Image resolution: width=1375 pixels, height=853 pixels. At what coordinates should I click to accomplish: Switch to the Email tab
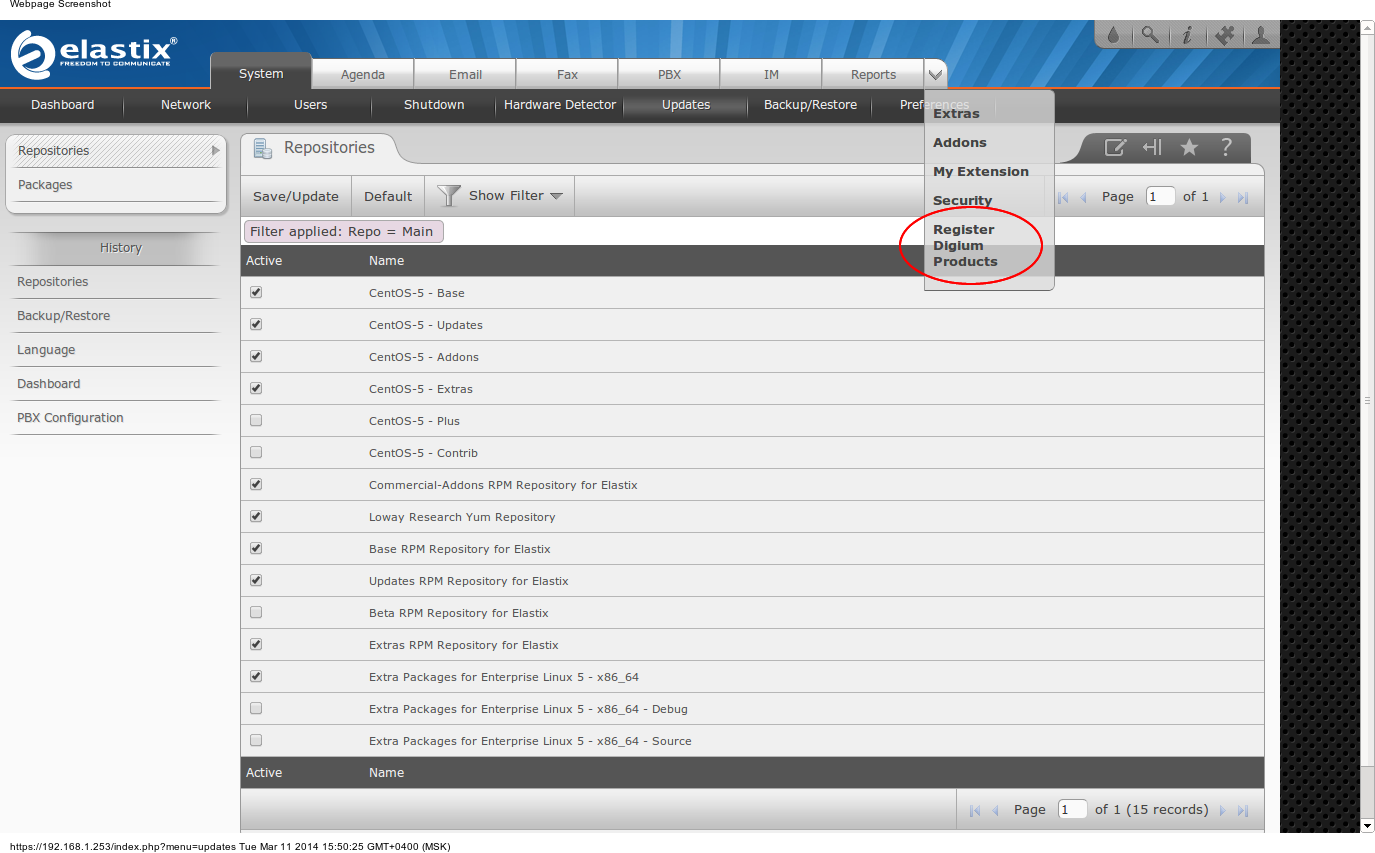[x=465, y=74]
